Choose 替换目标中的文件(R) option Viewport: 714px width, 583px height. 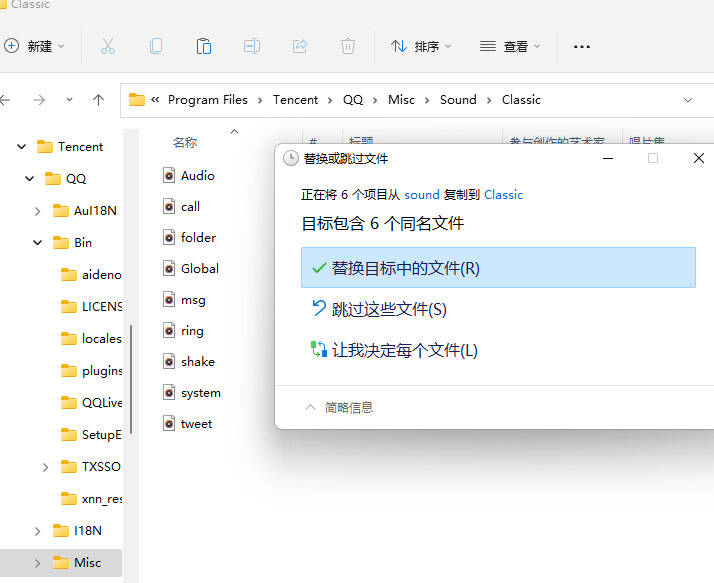[x=498, y=267]
